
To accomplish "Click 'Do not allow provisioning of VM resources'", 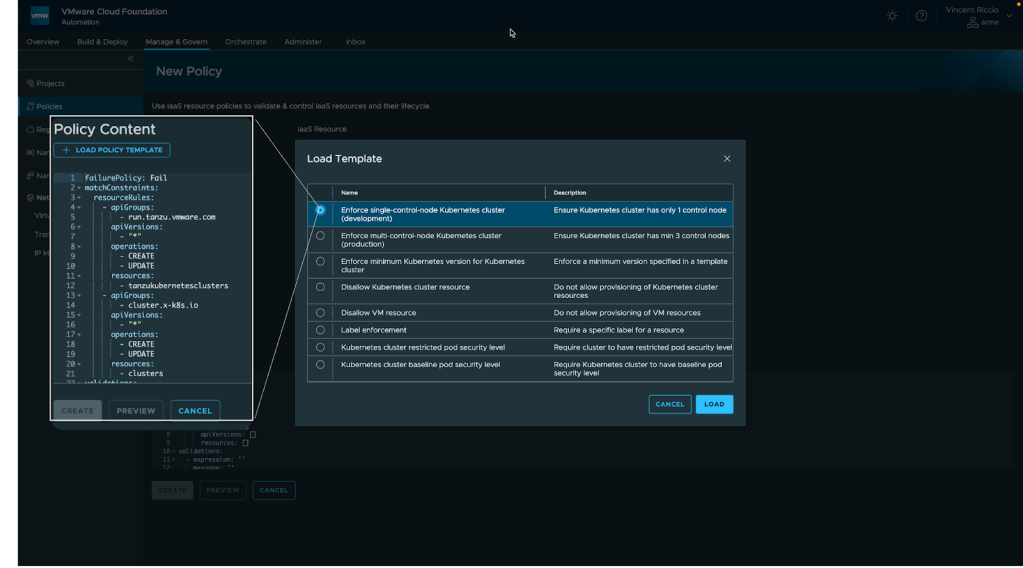I will tap(627, 312).
